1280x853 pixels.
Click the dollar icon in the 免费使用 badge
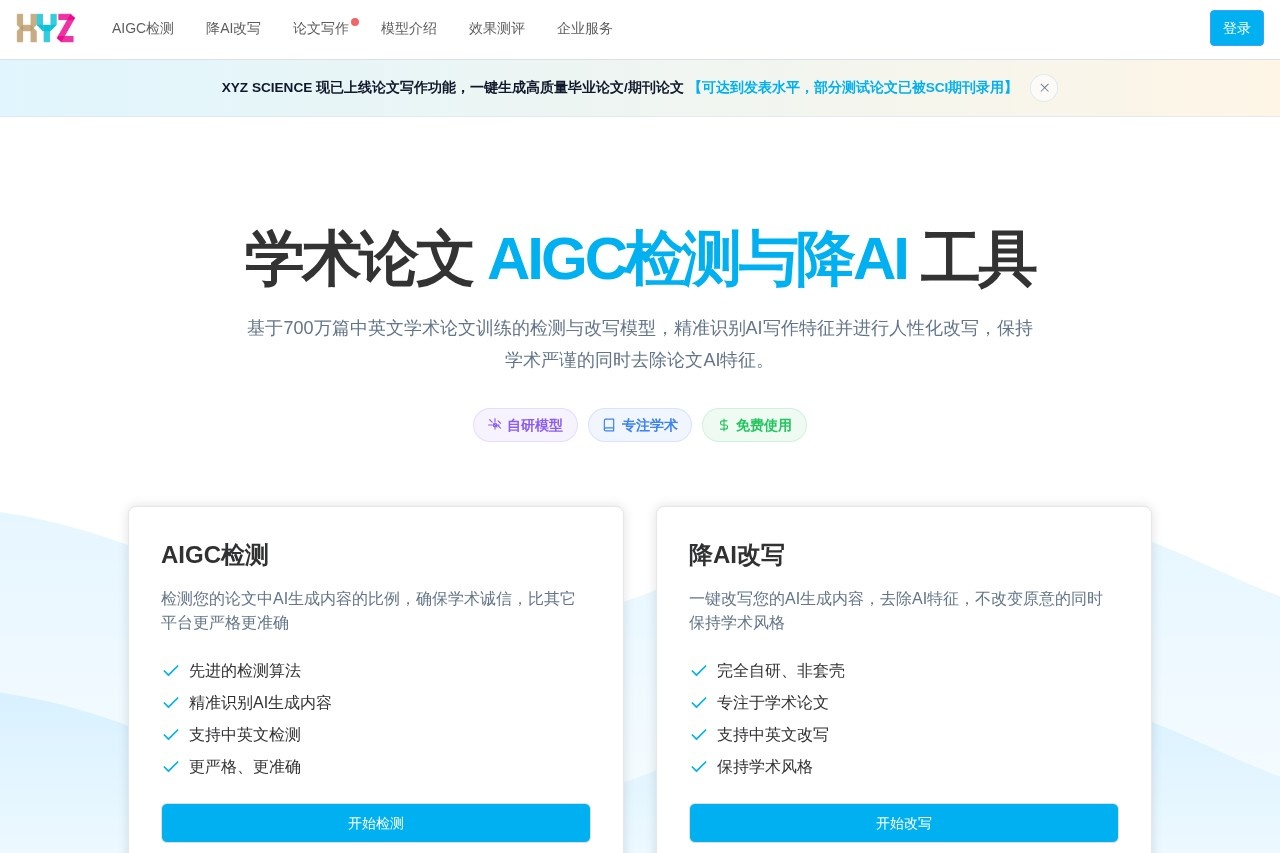pos(722,425)
